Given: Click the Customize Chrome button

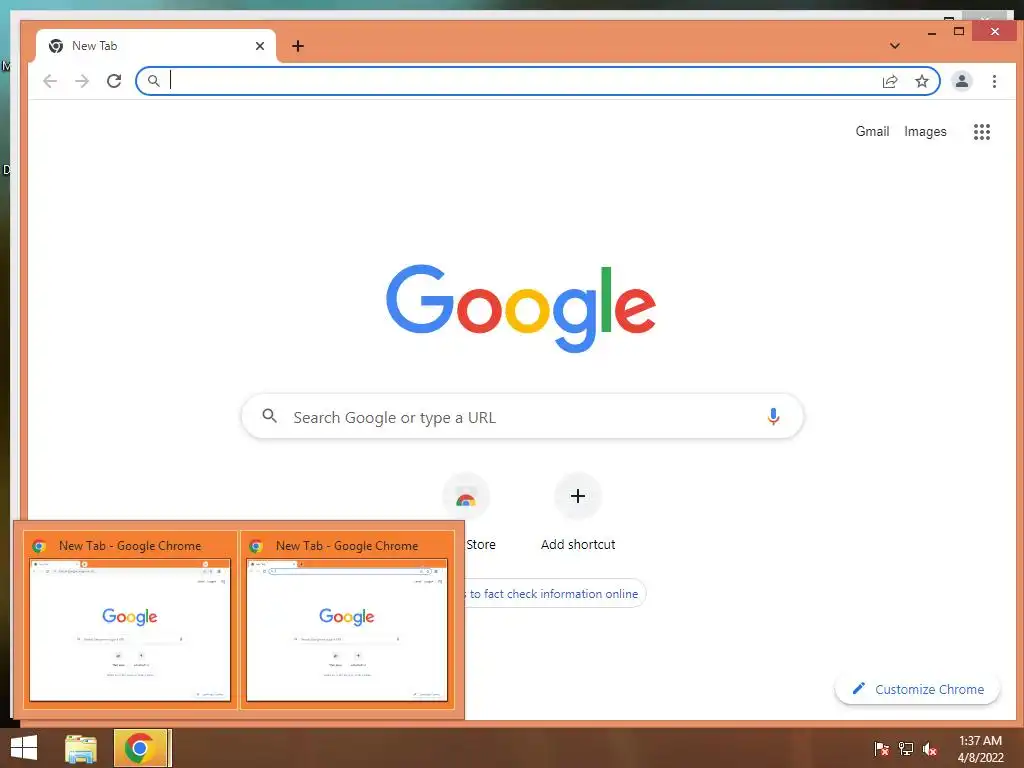Looking at the screenshot, I should pos(918,690).
